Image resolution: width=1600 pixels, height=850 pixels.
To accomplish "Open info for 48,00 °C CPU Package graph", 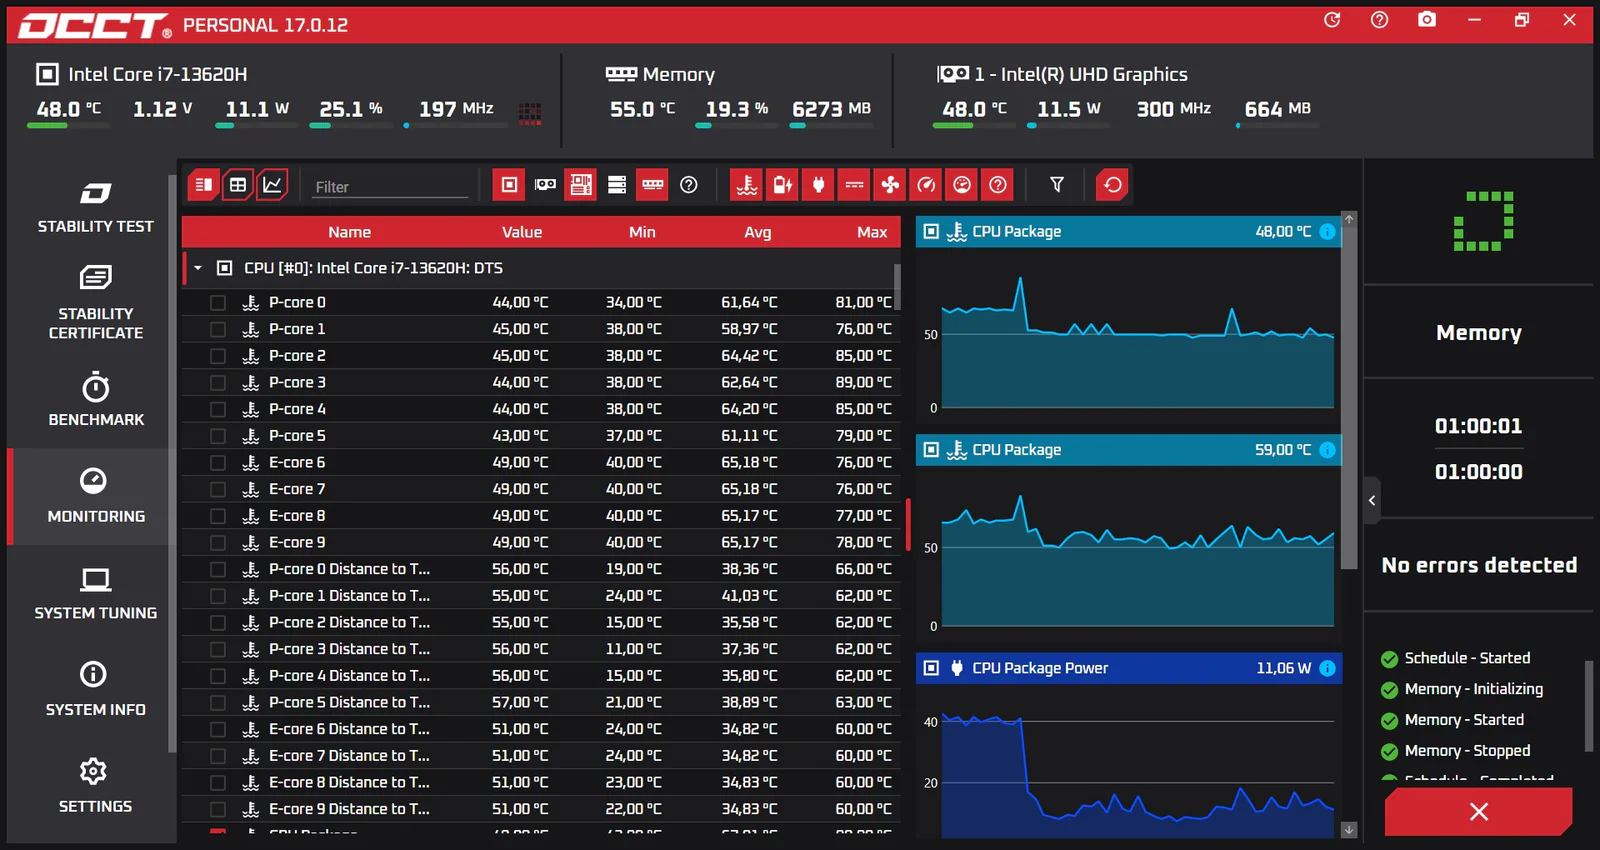I will (x=1327, y=232).
